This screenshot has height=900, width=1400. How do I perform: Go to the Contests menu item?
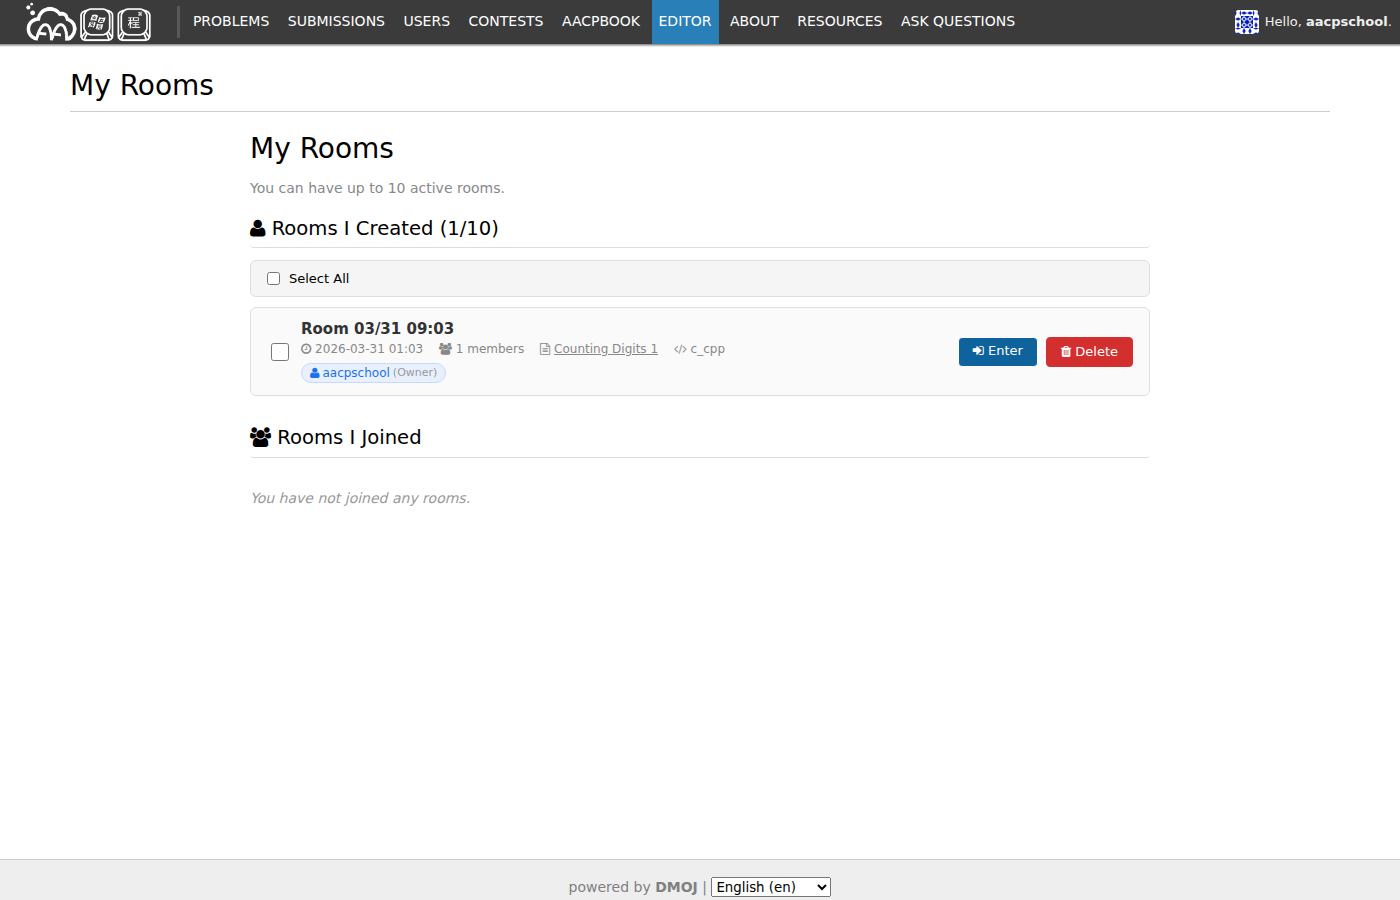click(x=505, y=21)
